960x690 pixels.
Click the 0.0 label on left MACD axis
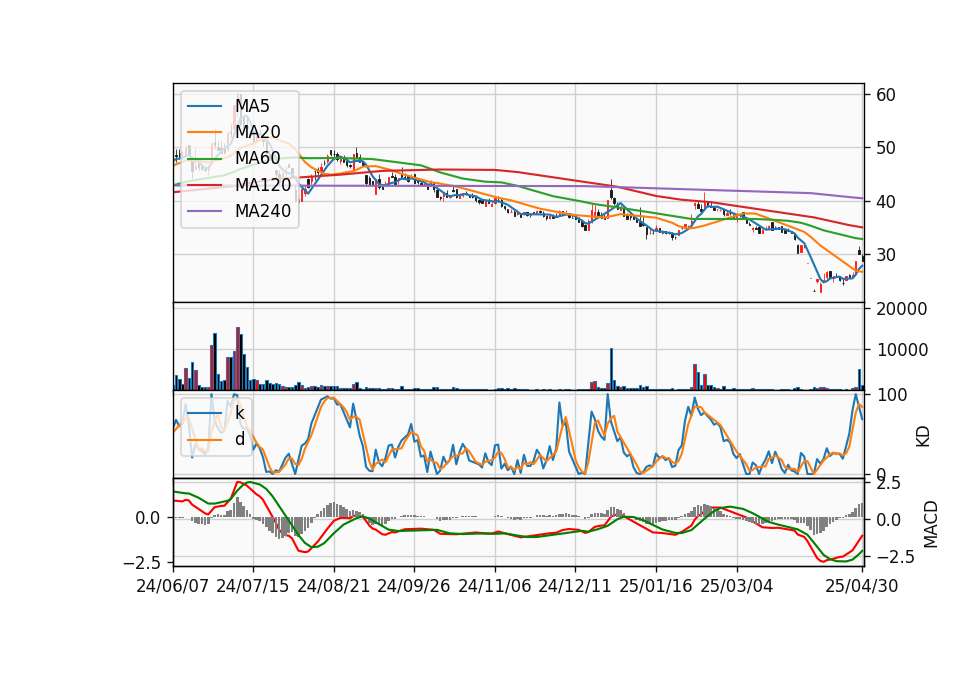click(148, 518)
